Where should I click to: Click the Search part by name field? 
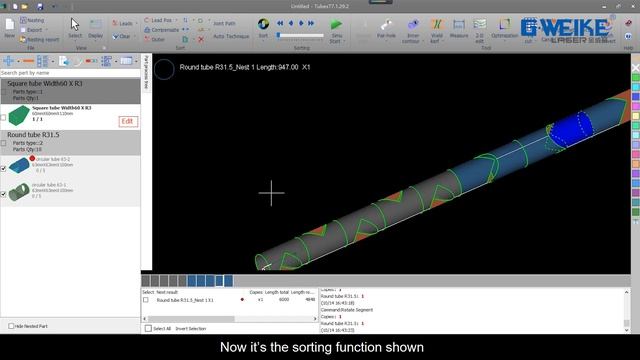coord(70,73)
